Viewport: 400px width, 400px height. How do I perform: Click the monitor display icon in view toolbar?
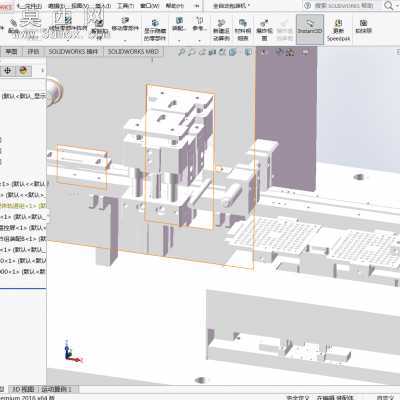(x=305, y=52)
